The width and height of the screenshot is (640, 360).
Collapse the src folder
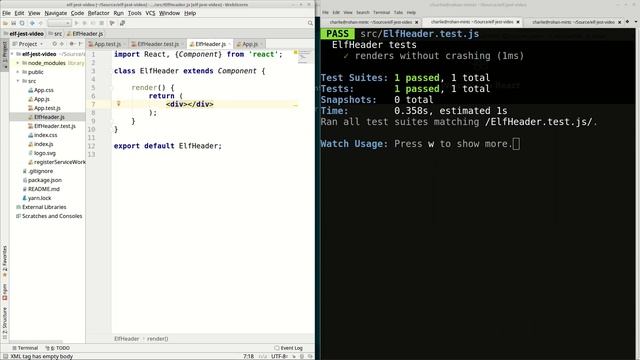[x=18, y=81]
